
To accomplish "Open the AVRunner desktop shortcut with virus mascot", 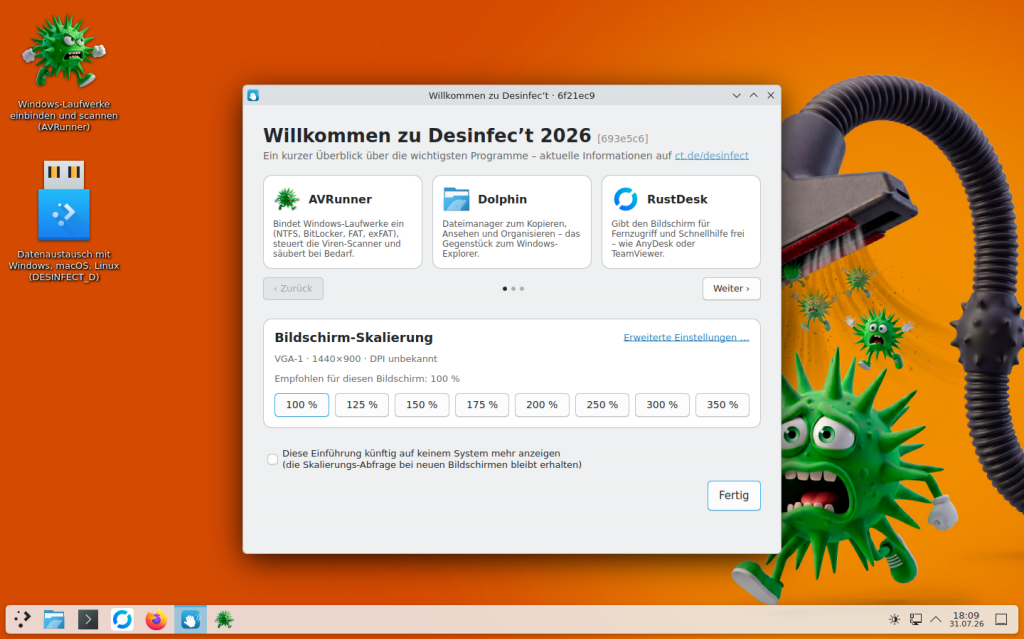I will [x=63, y=52].
